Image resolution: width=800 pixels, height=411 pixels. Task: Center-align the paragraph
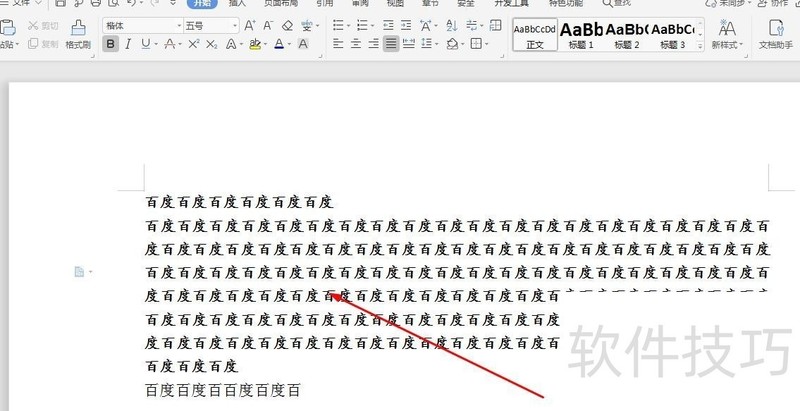pyautogui.click(x=356, y=44)
